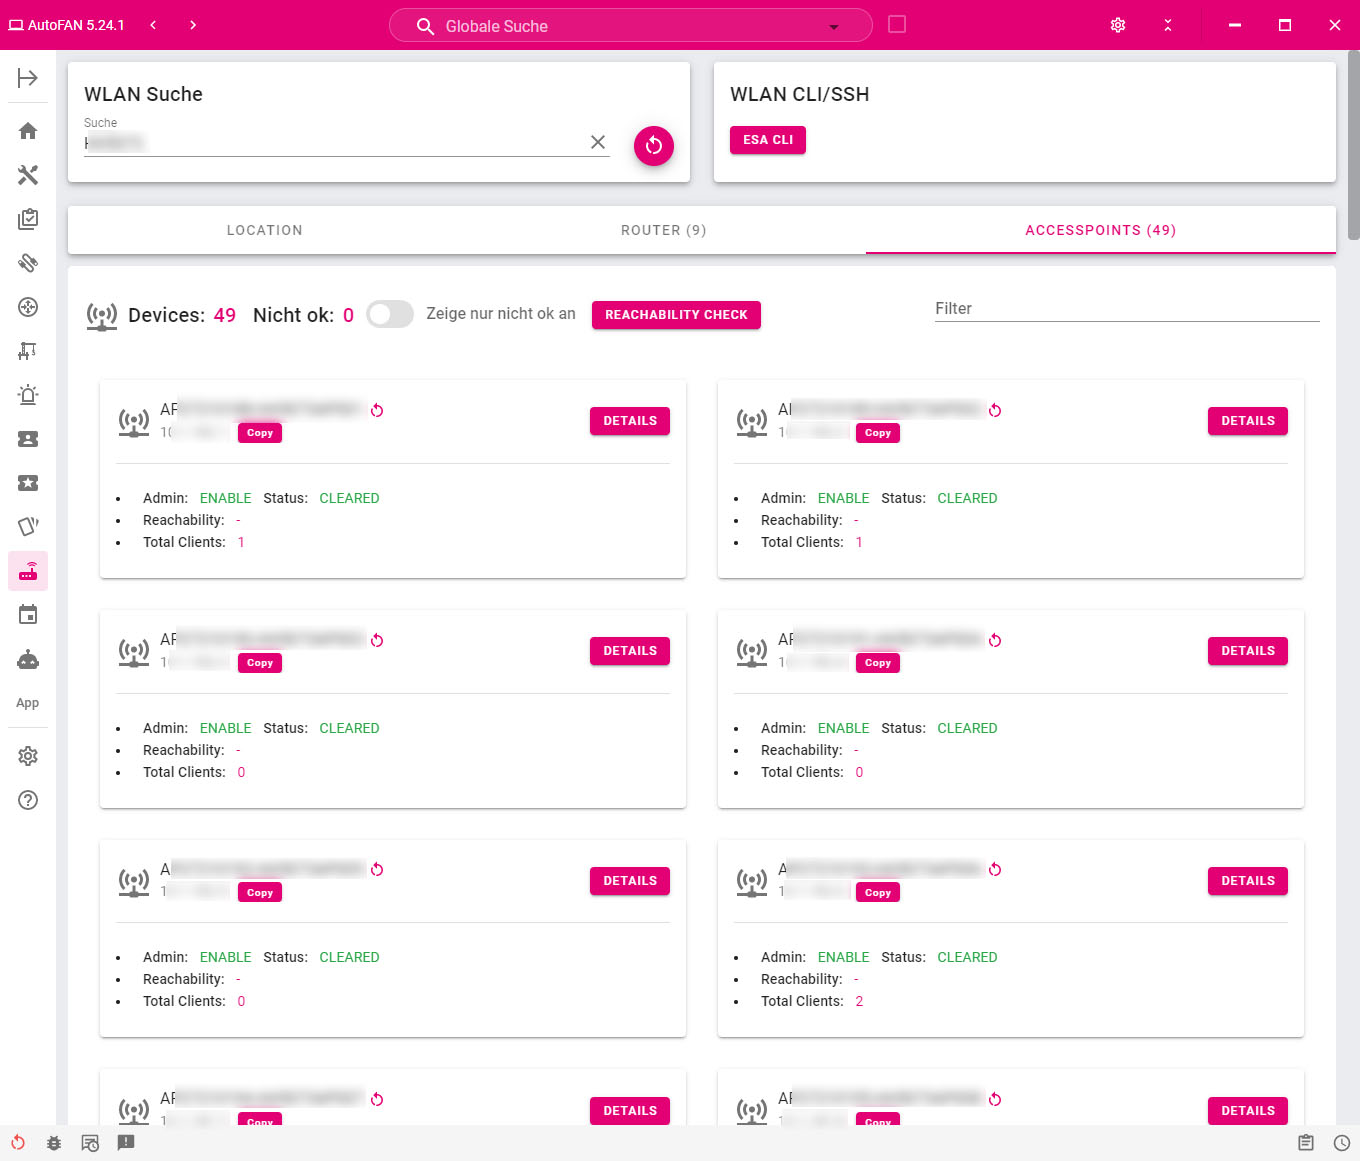Viewport: 1360px width, 1161px height.
Task: Click the Nicht ok count 0
Action: pyautogui.click(x=348, y=315)
